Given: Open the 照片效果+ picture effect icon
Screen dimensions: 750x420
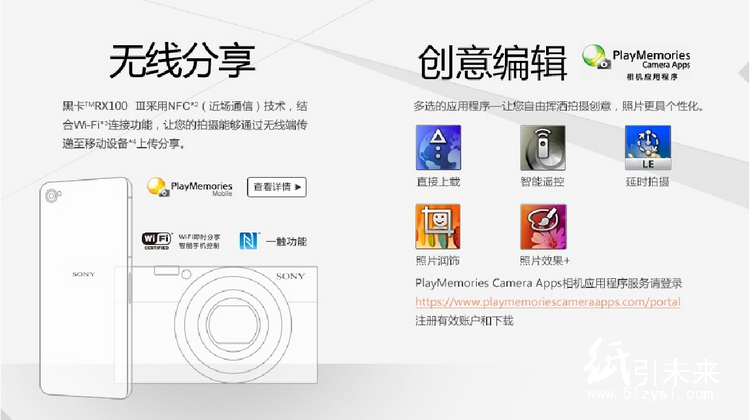Looking at the screenshot, I should point(541,226).
